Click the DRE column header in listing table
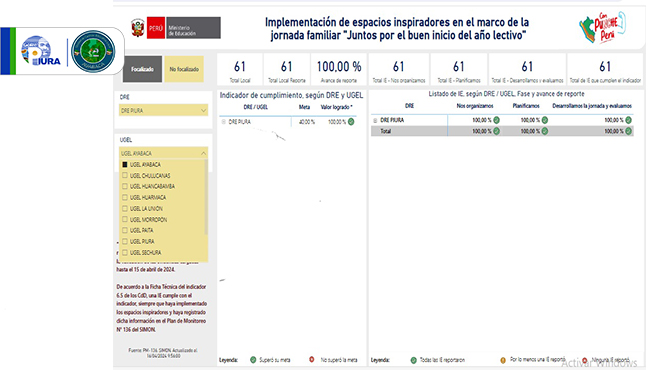The image size is (656, 370). point(410,106)
